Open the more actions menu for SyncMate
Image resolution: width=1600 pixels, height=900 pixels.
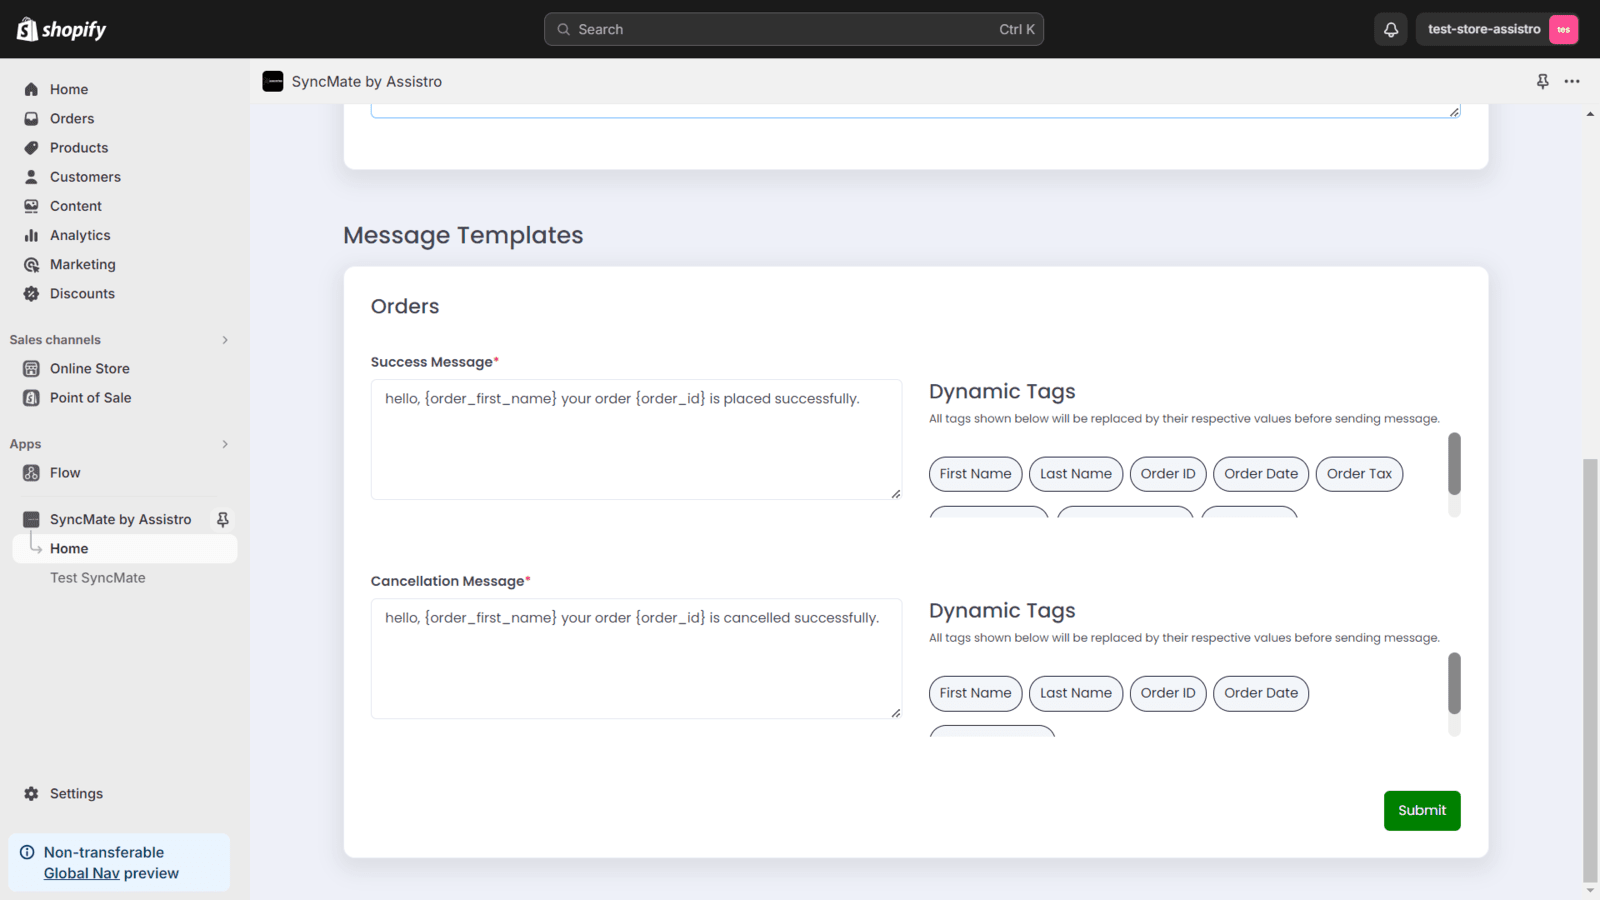click(1572, 81)
